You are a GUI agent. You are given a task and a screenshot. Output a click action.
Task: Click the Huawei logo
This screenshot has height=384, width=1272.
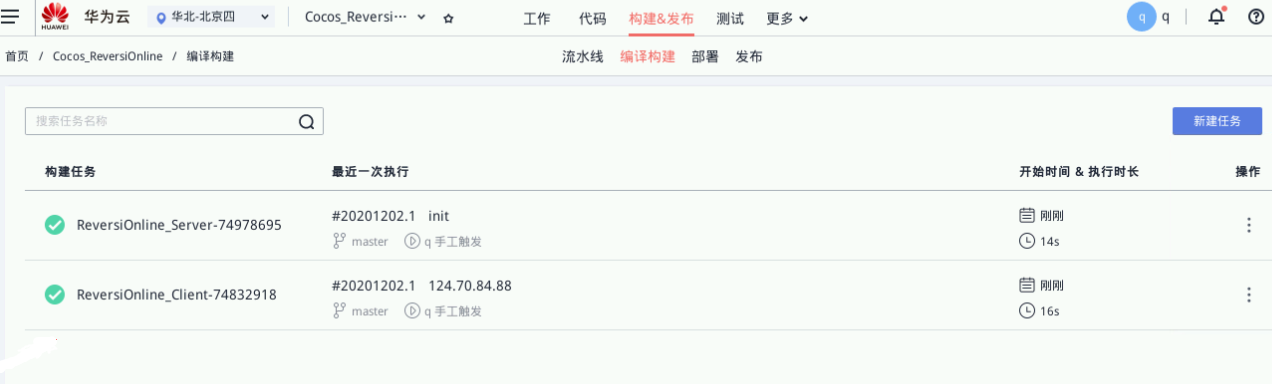pyautogui.click(x=55, y=17)
